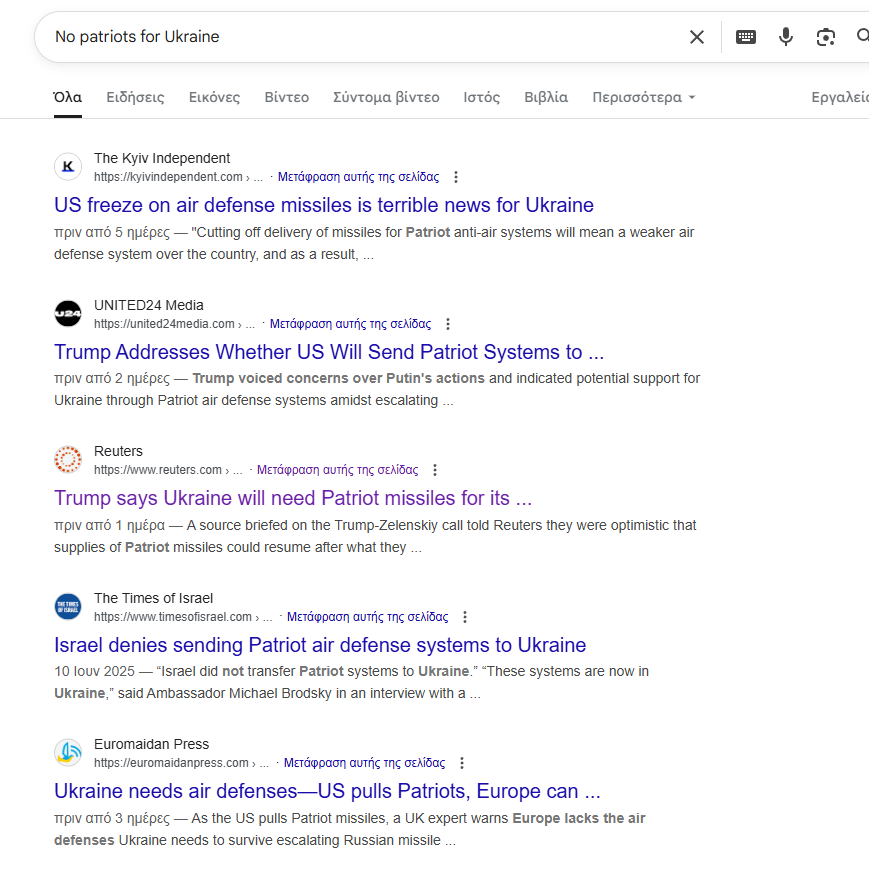This screenshot has width=869, height=875.
Task: Click 'The Times of Israel' source name
Action: coord(153,598)
